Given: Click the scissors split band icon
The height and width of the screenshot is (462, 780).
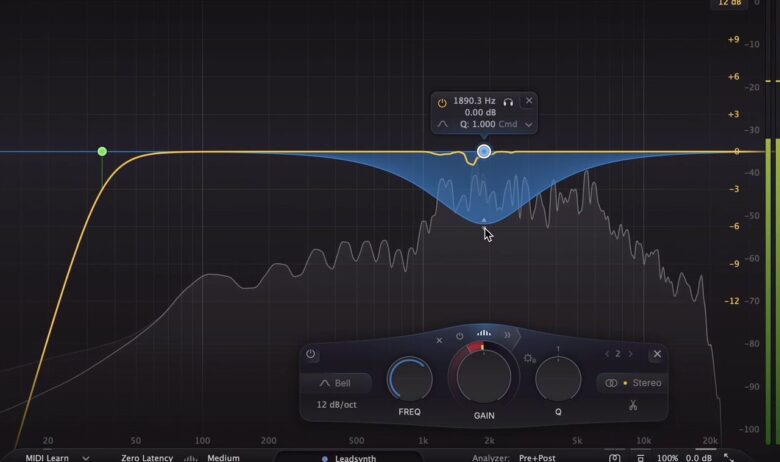Looking at the screenshot, I should 632,406.
